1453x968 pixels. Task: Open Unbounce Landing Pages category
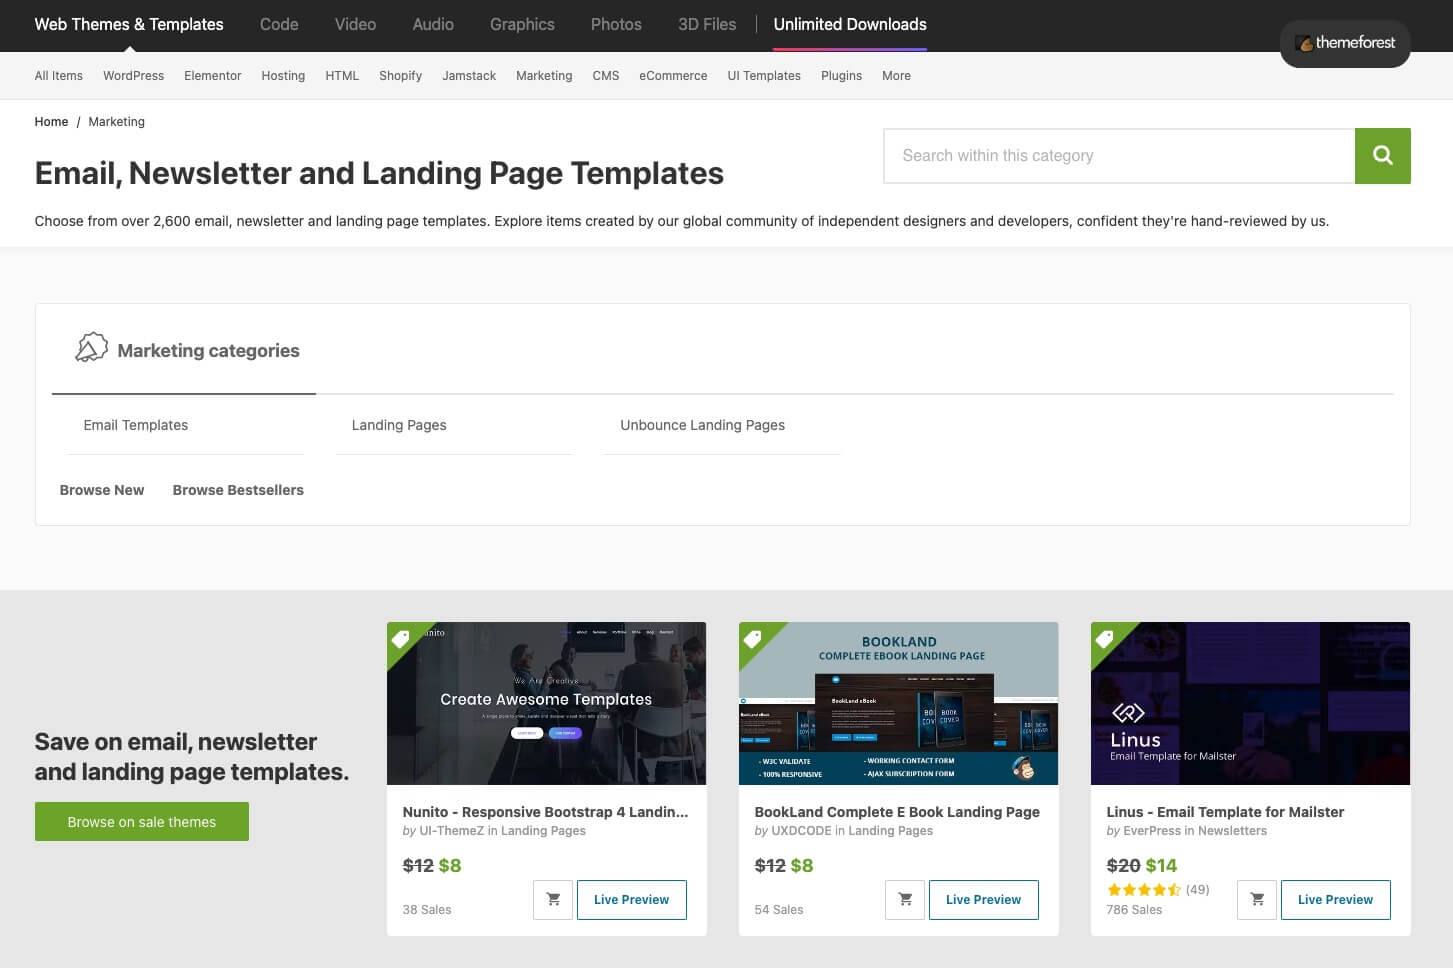(x=702, y=425)
